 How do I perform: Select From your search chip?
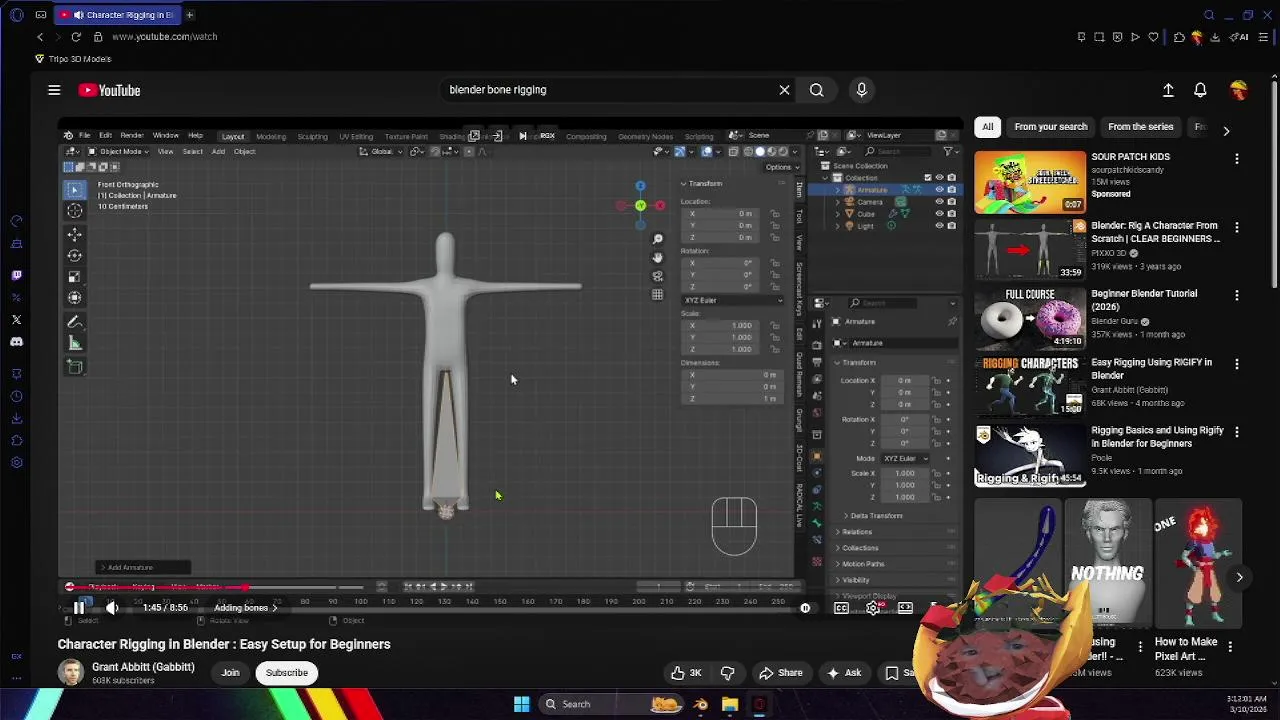[x=1050, y=127]
